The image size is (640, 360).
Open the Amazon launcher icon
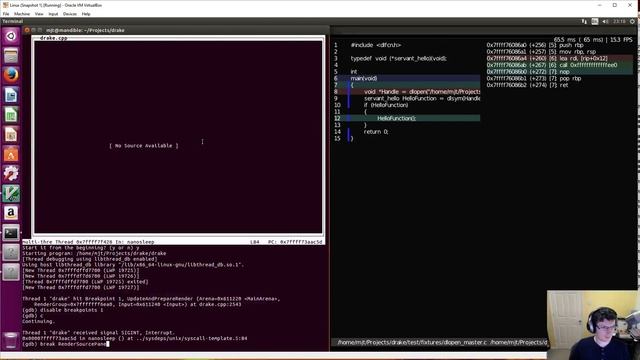click(11, 213)
